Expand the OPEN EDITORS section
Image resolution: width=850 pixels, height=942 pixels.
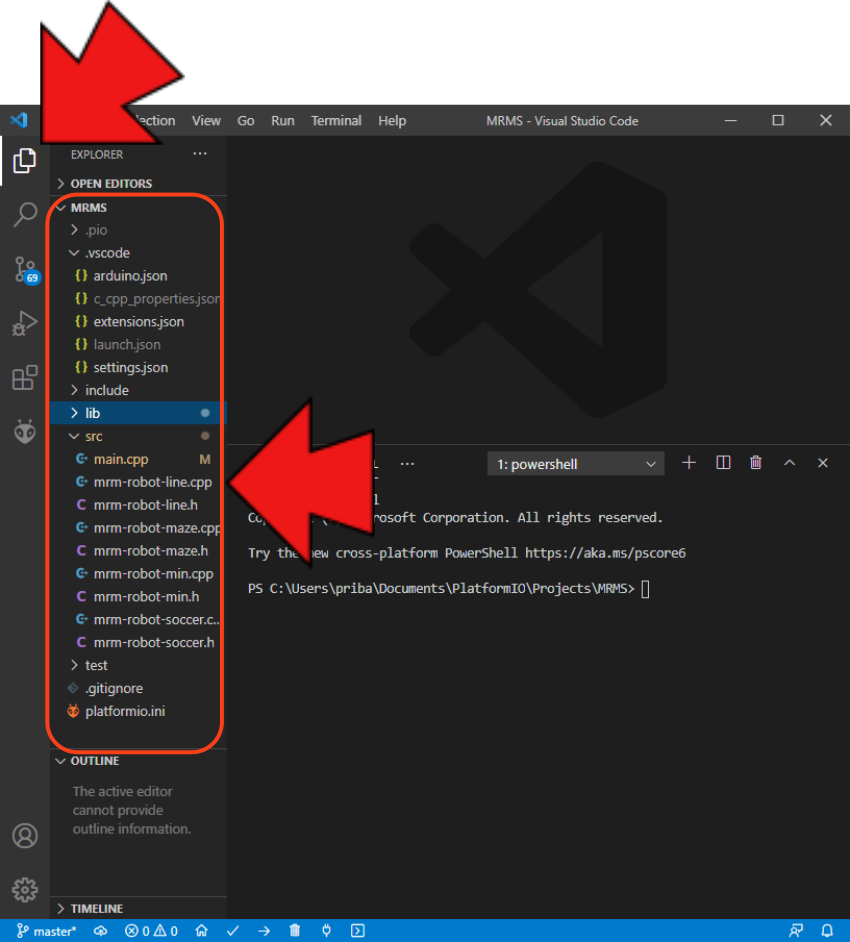tap(111, 184)
